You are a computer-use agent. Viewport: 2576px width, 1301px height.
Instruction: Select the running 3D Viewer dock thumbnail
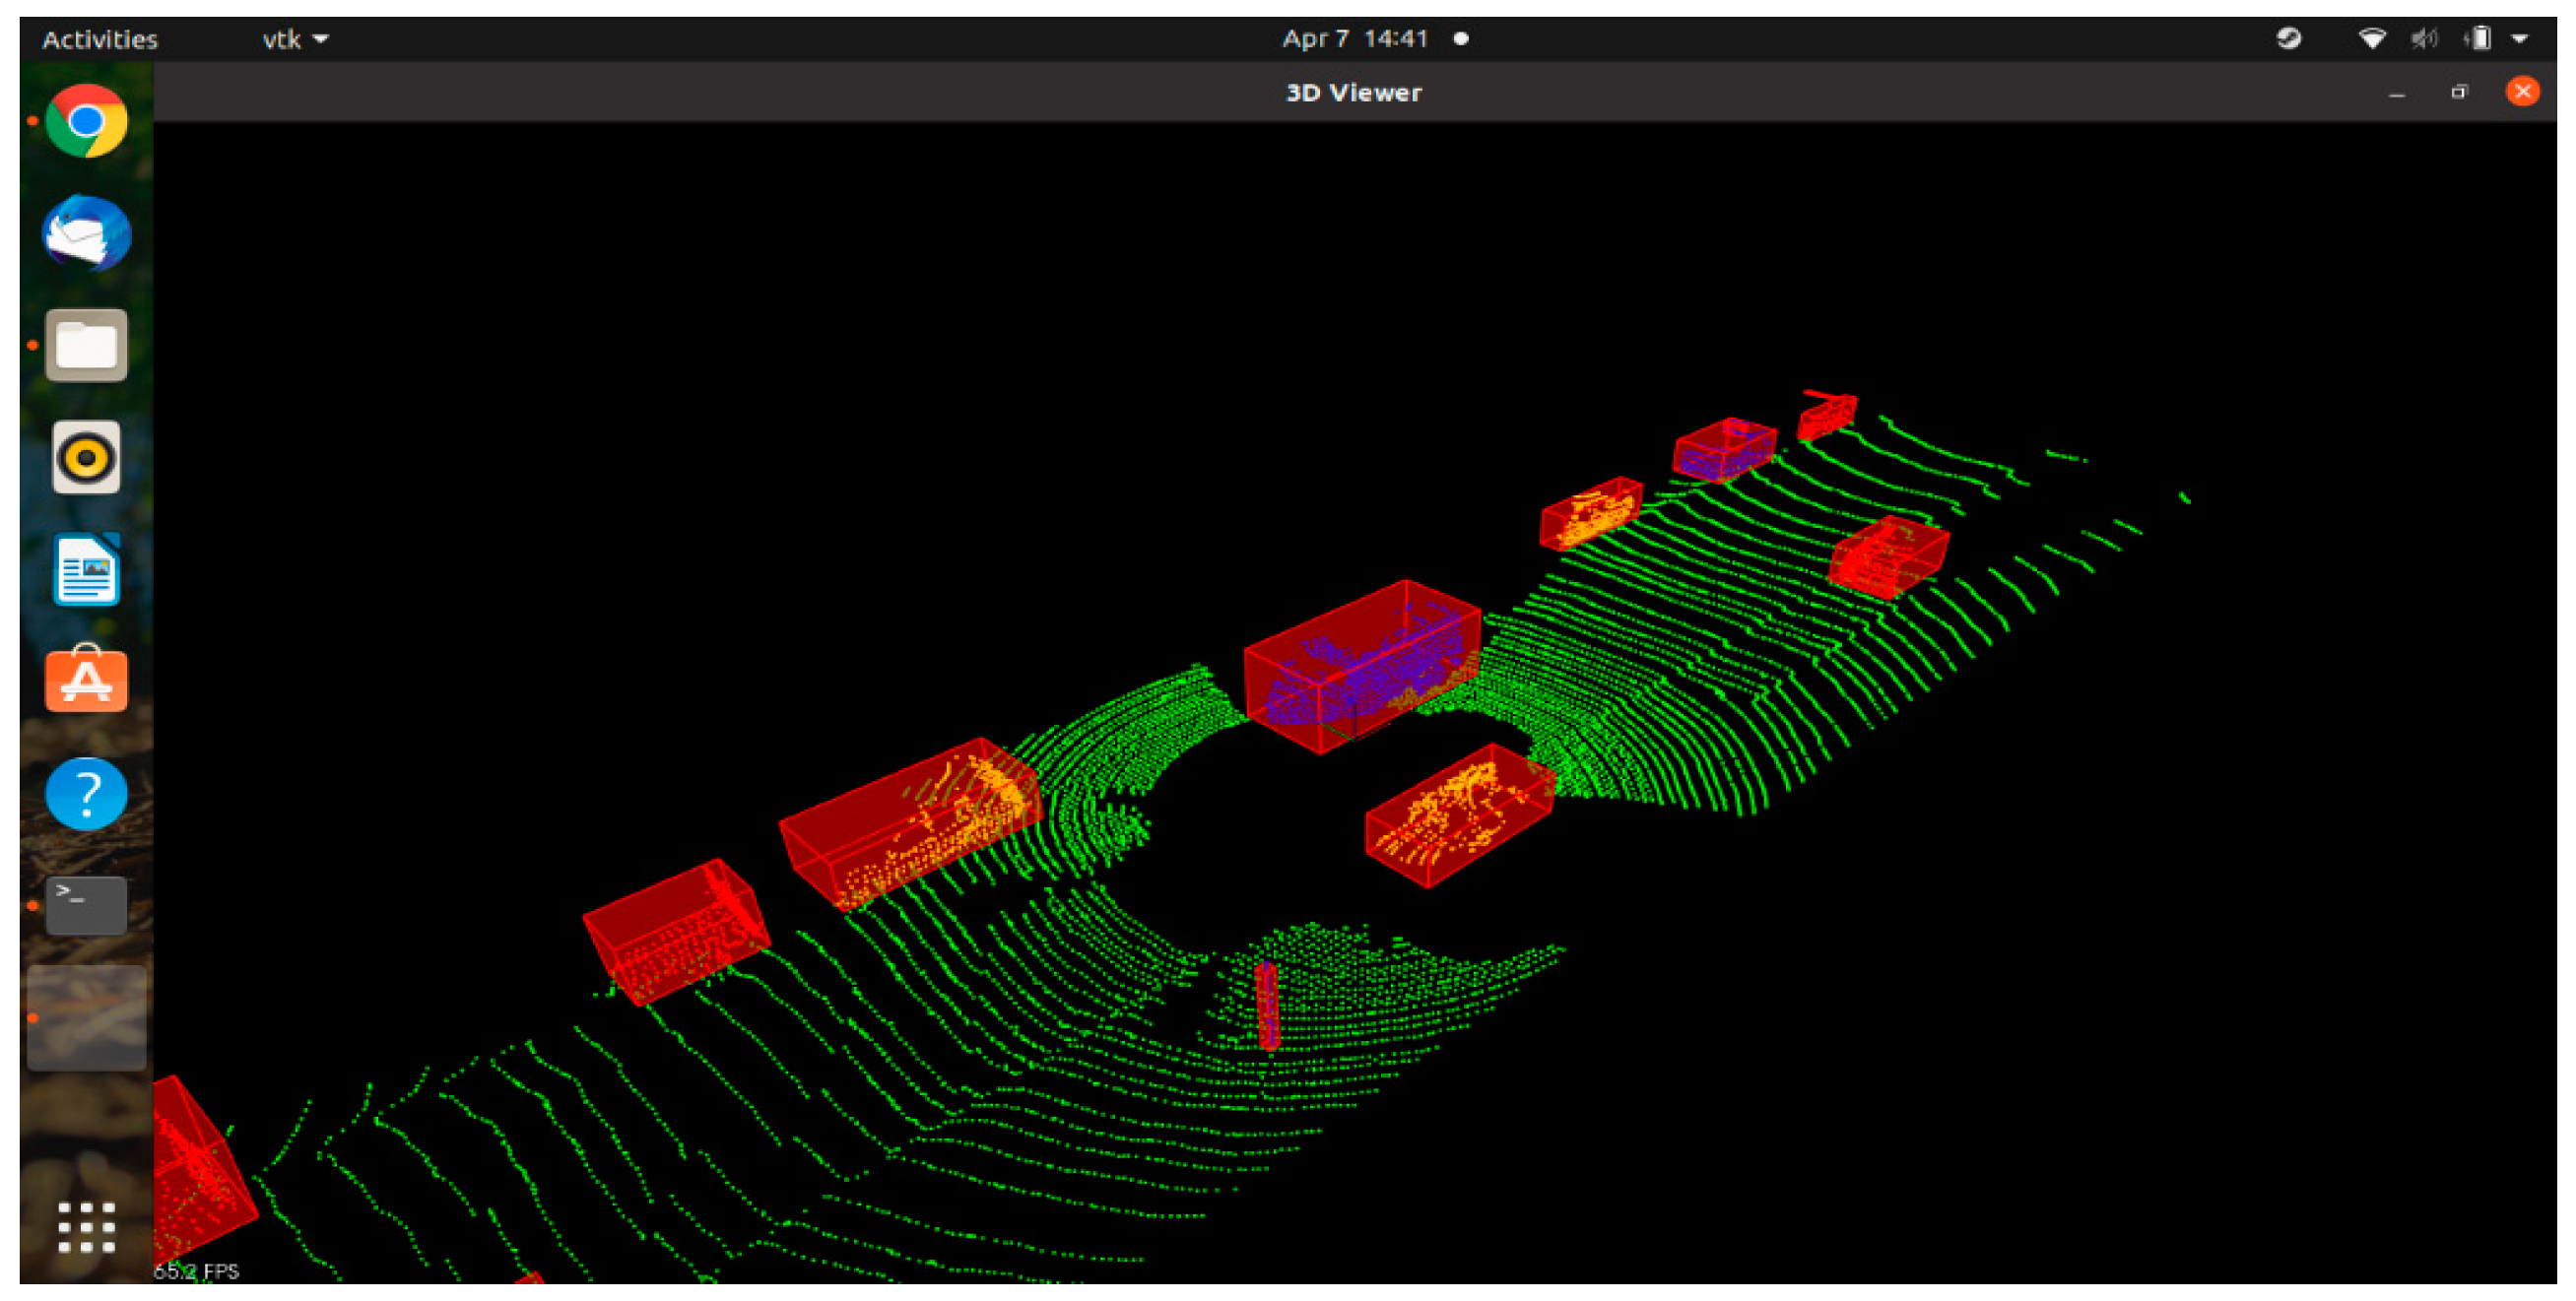[86, 1018]
